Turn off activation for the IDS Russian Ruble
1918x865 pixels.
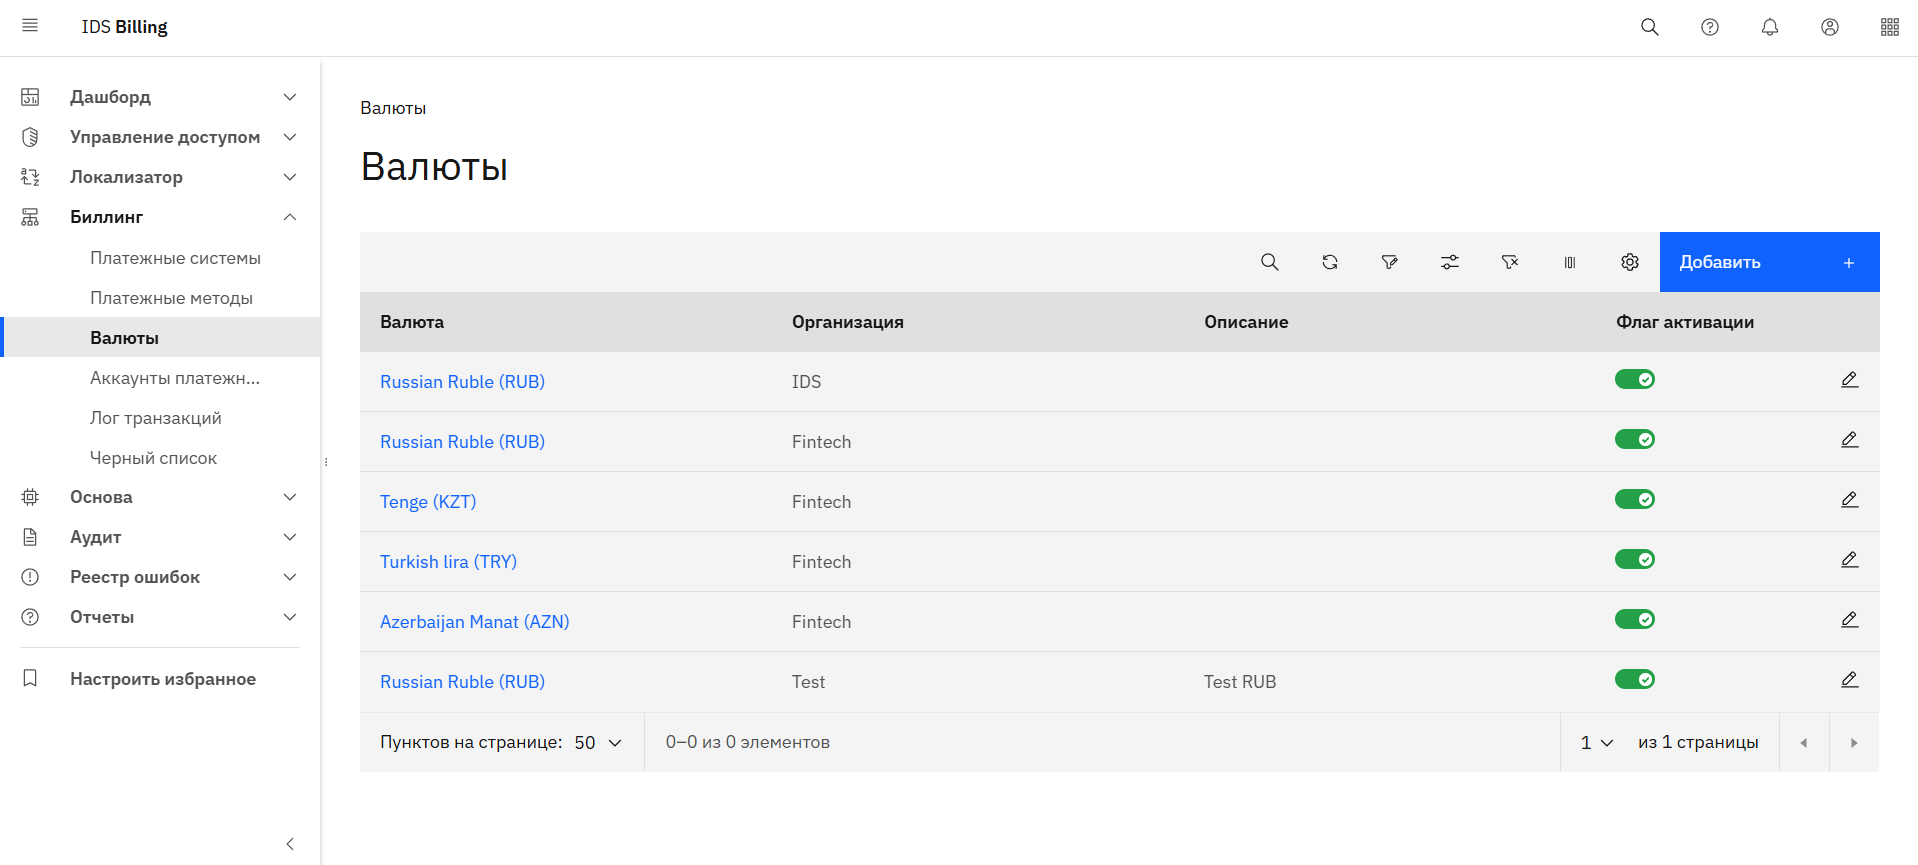tap(1634, 380)
